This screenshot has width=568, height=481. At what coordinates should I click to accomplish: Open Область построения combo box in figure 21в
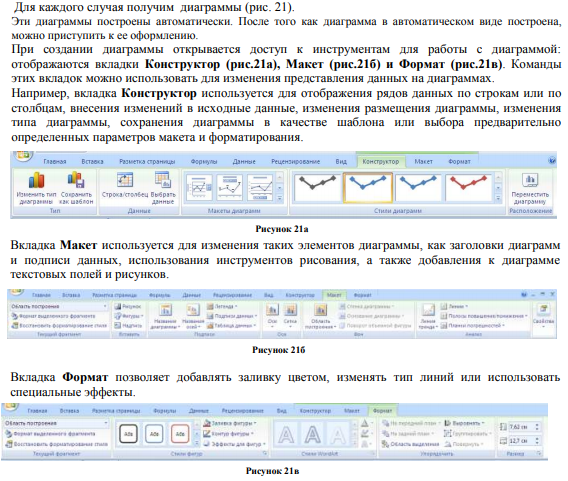point(56,423)
